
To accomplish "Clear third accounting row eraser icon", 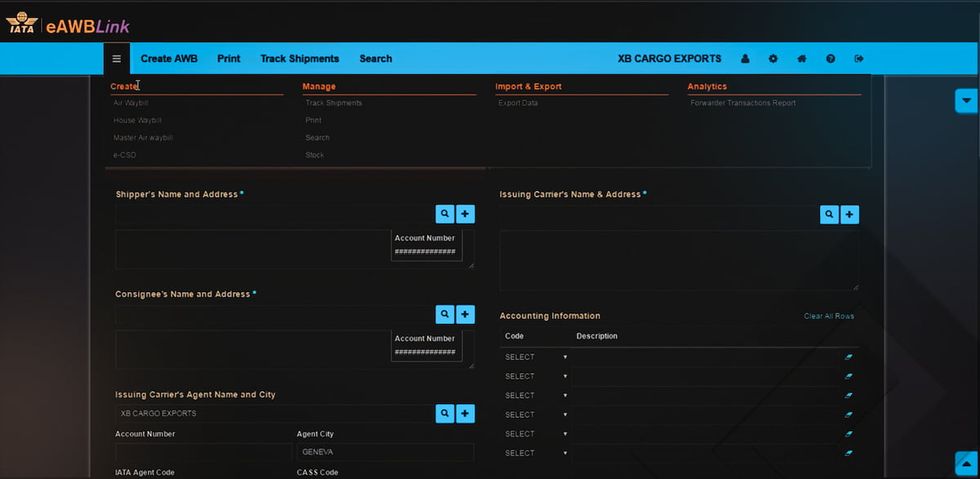I will point(848,396).
